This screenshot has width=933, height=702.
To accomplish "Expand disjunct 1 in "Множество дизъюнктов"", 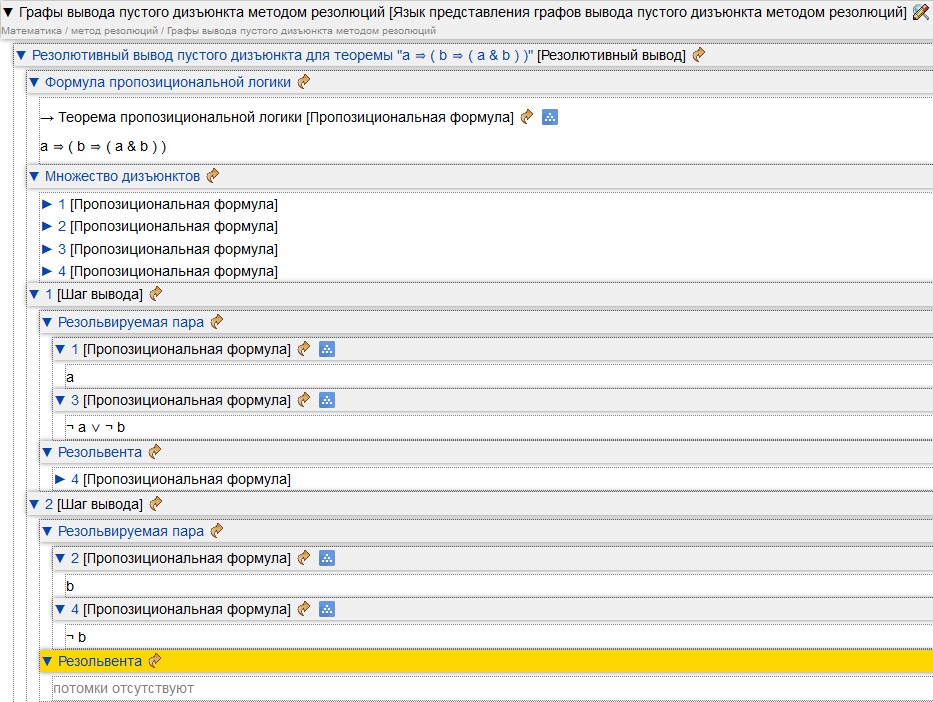I will (x=47, y=204).
